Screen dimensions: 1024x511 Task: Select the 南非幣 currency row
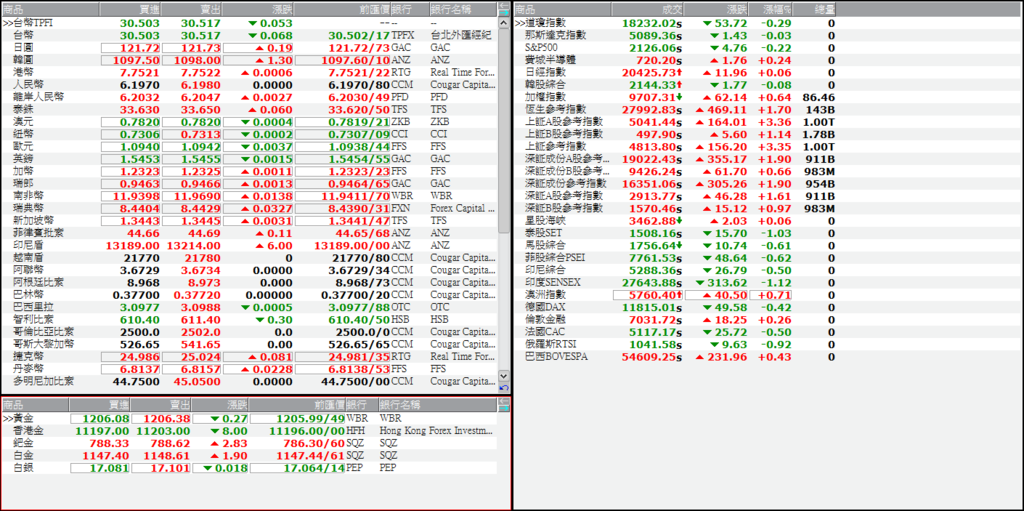249,195
